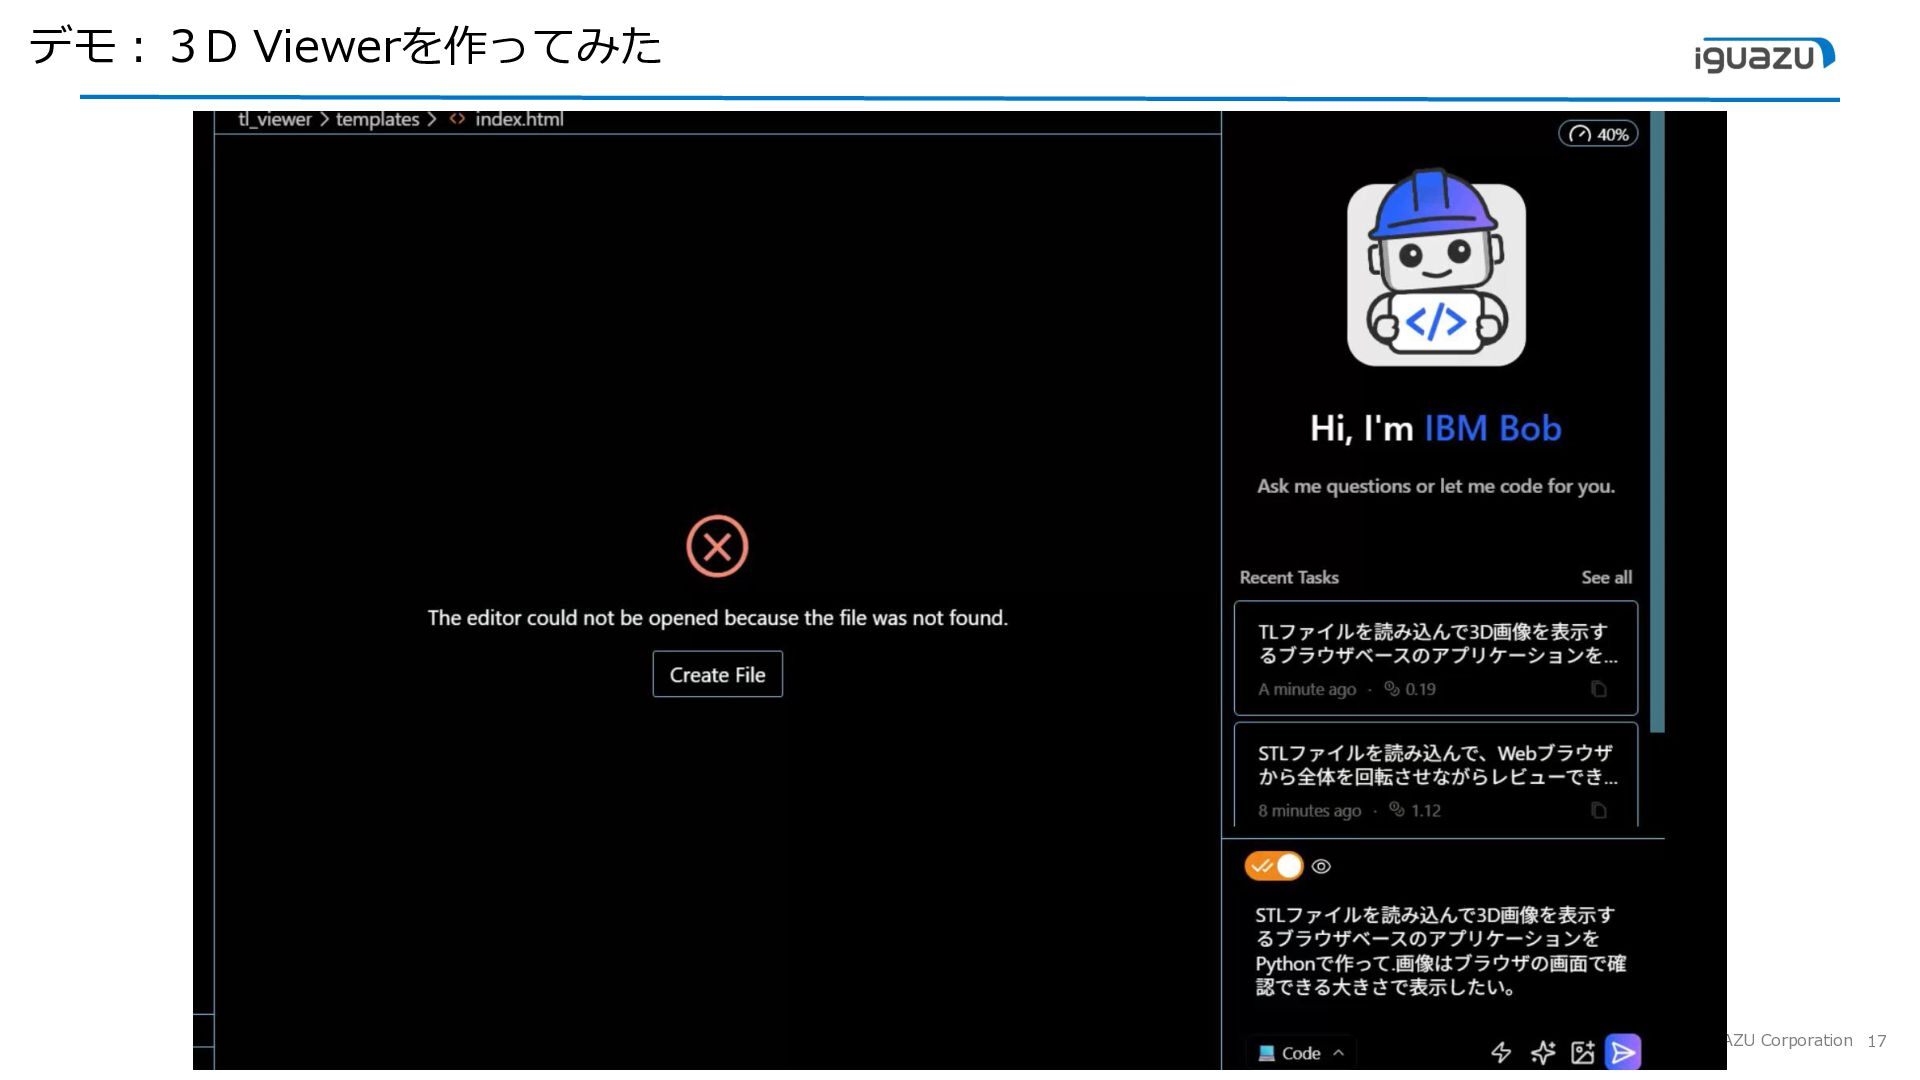
Task: Copy the task from A minute ago
Action: coord(1599,689)
